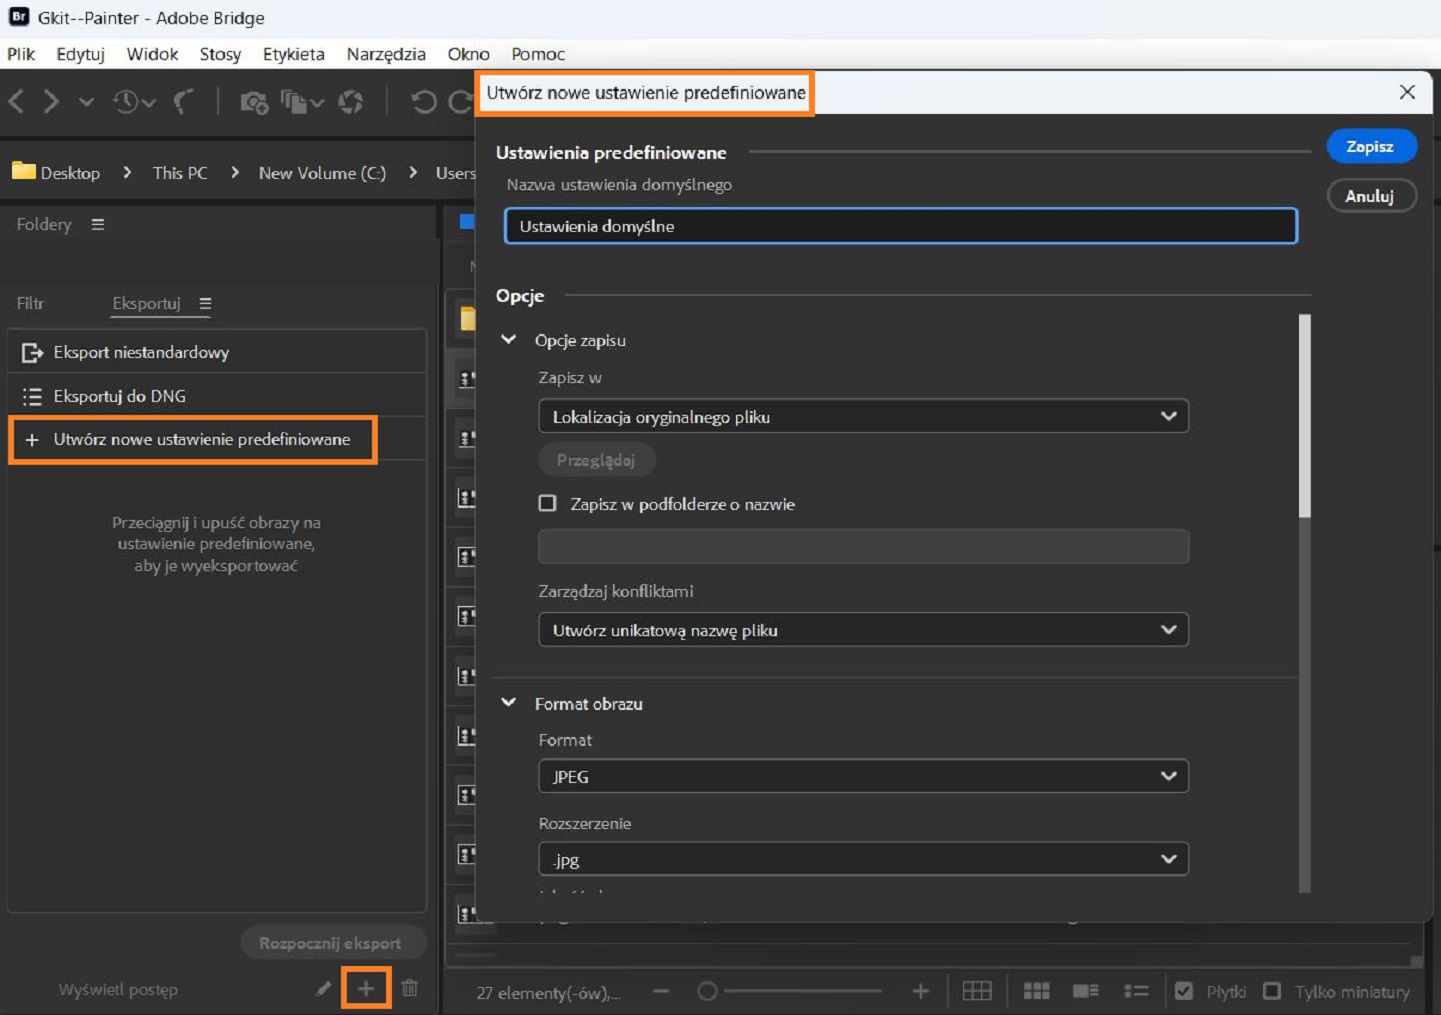This screenshot has height=1015, width=1441.
Task: Switch to details view icon
Action: [1086, 991]
